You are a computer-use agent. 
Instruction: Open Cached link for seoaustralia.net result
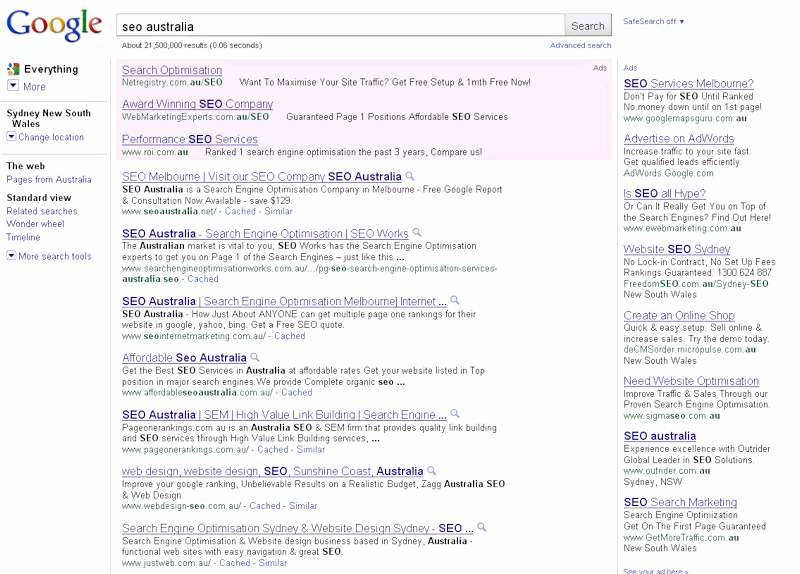point(240,211)
